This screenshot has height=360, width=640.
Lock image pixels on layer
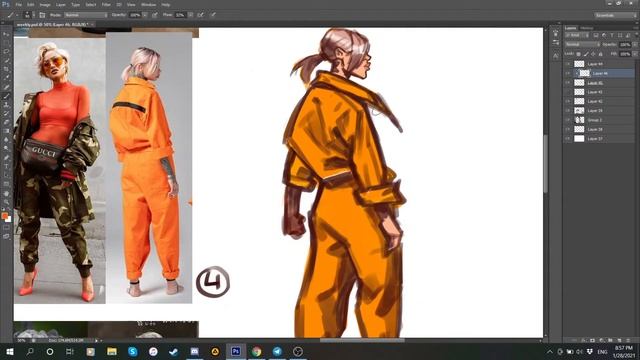tap(586, 54)
